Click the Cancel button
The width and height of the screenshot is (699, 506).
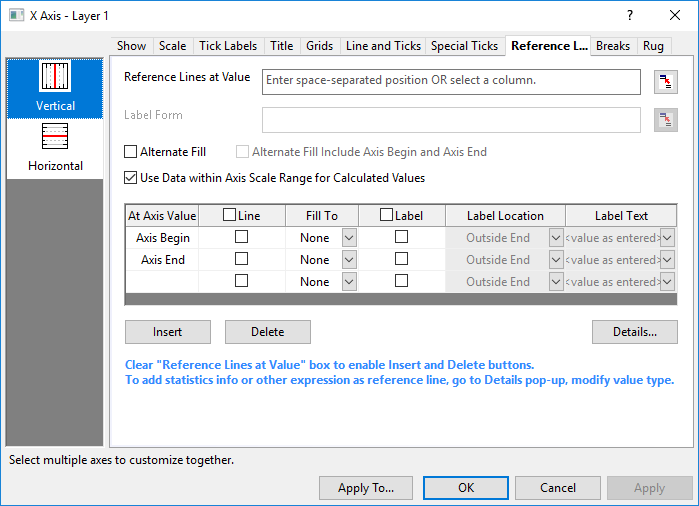pyautogui.click(x=558, y=488)
